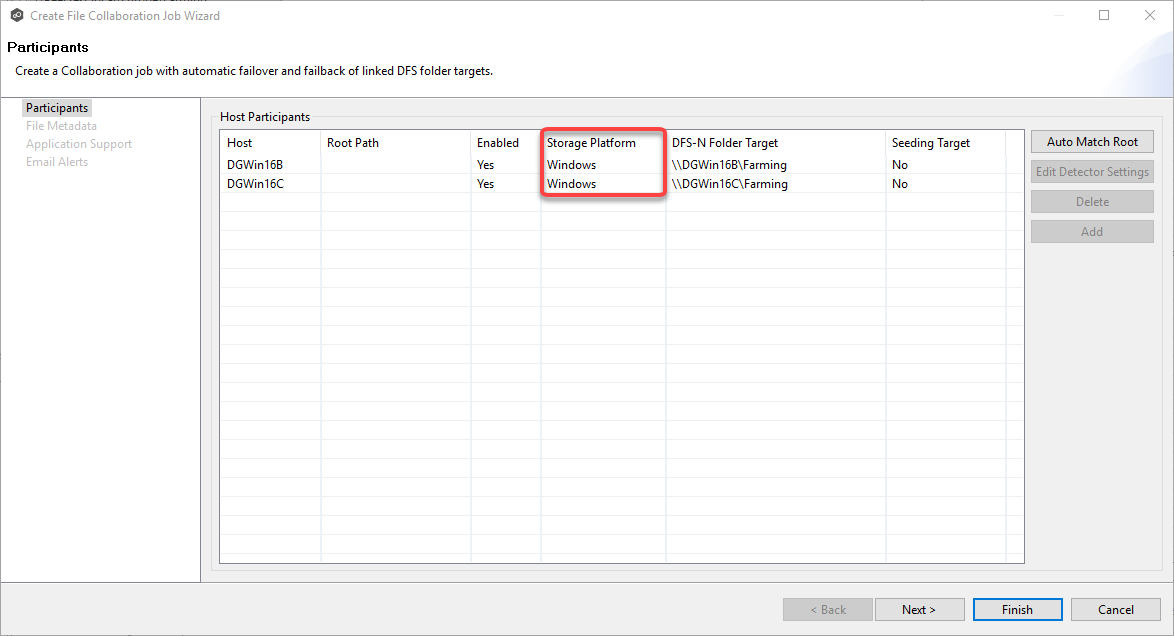
Task: Click the Windows value for DGWin16C
Action: [x=571, y=183]
